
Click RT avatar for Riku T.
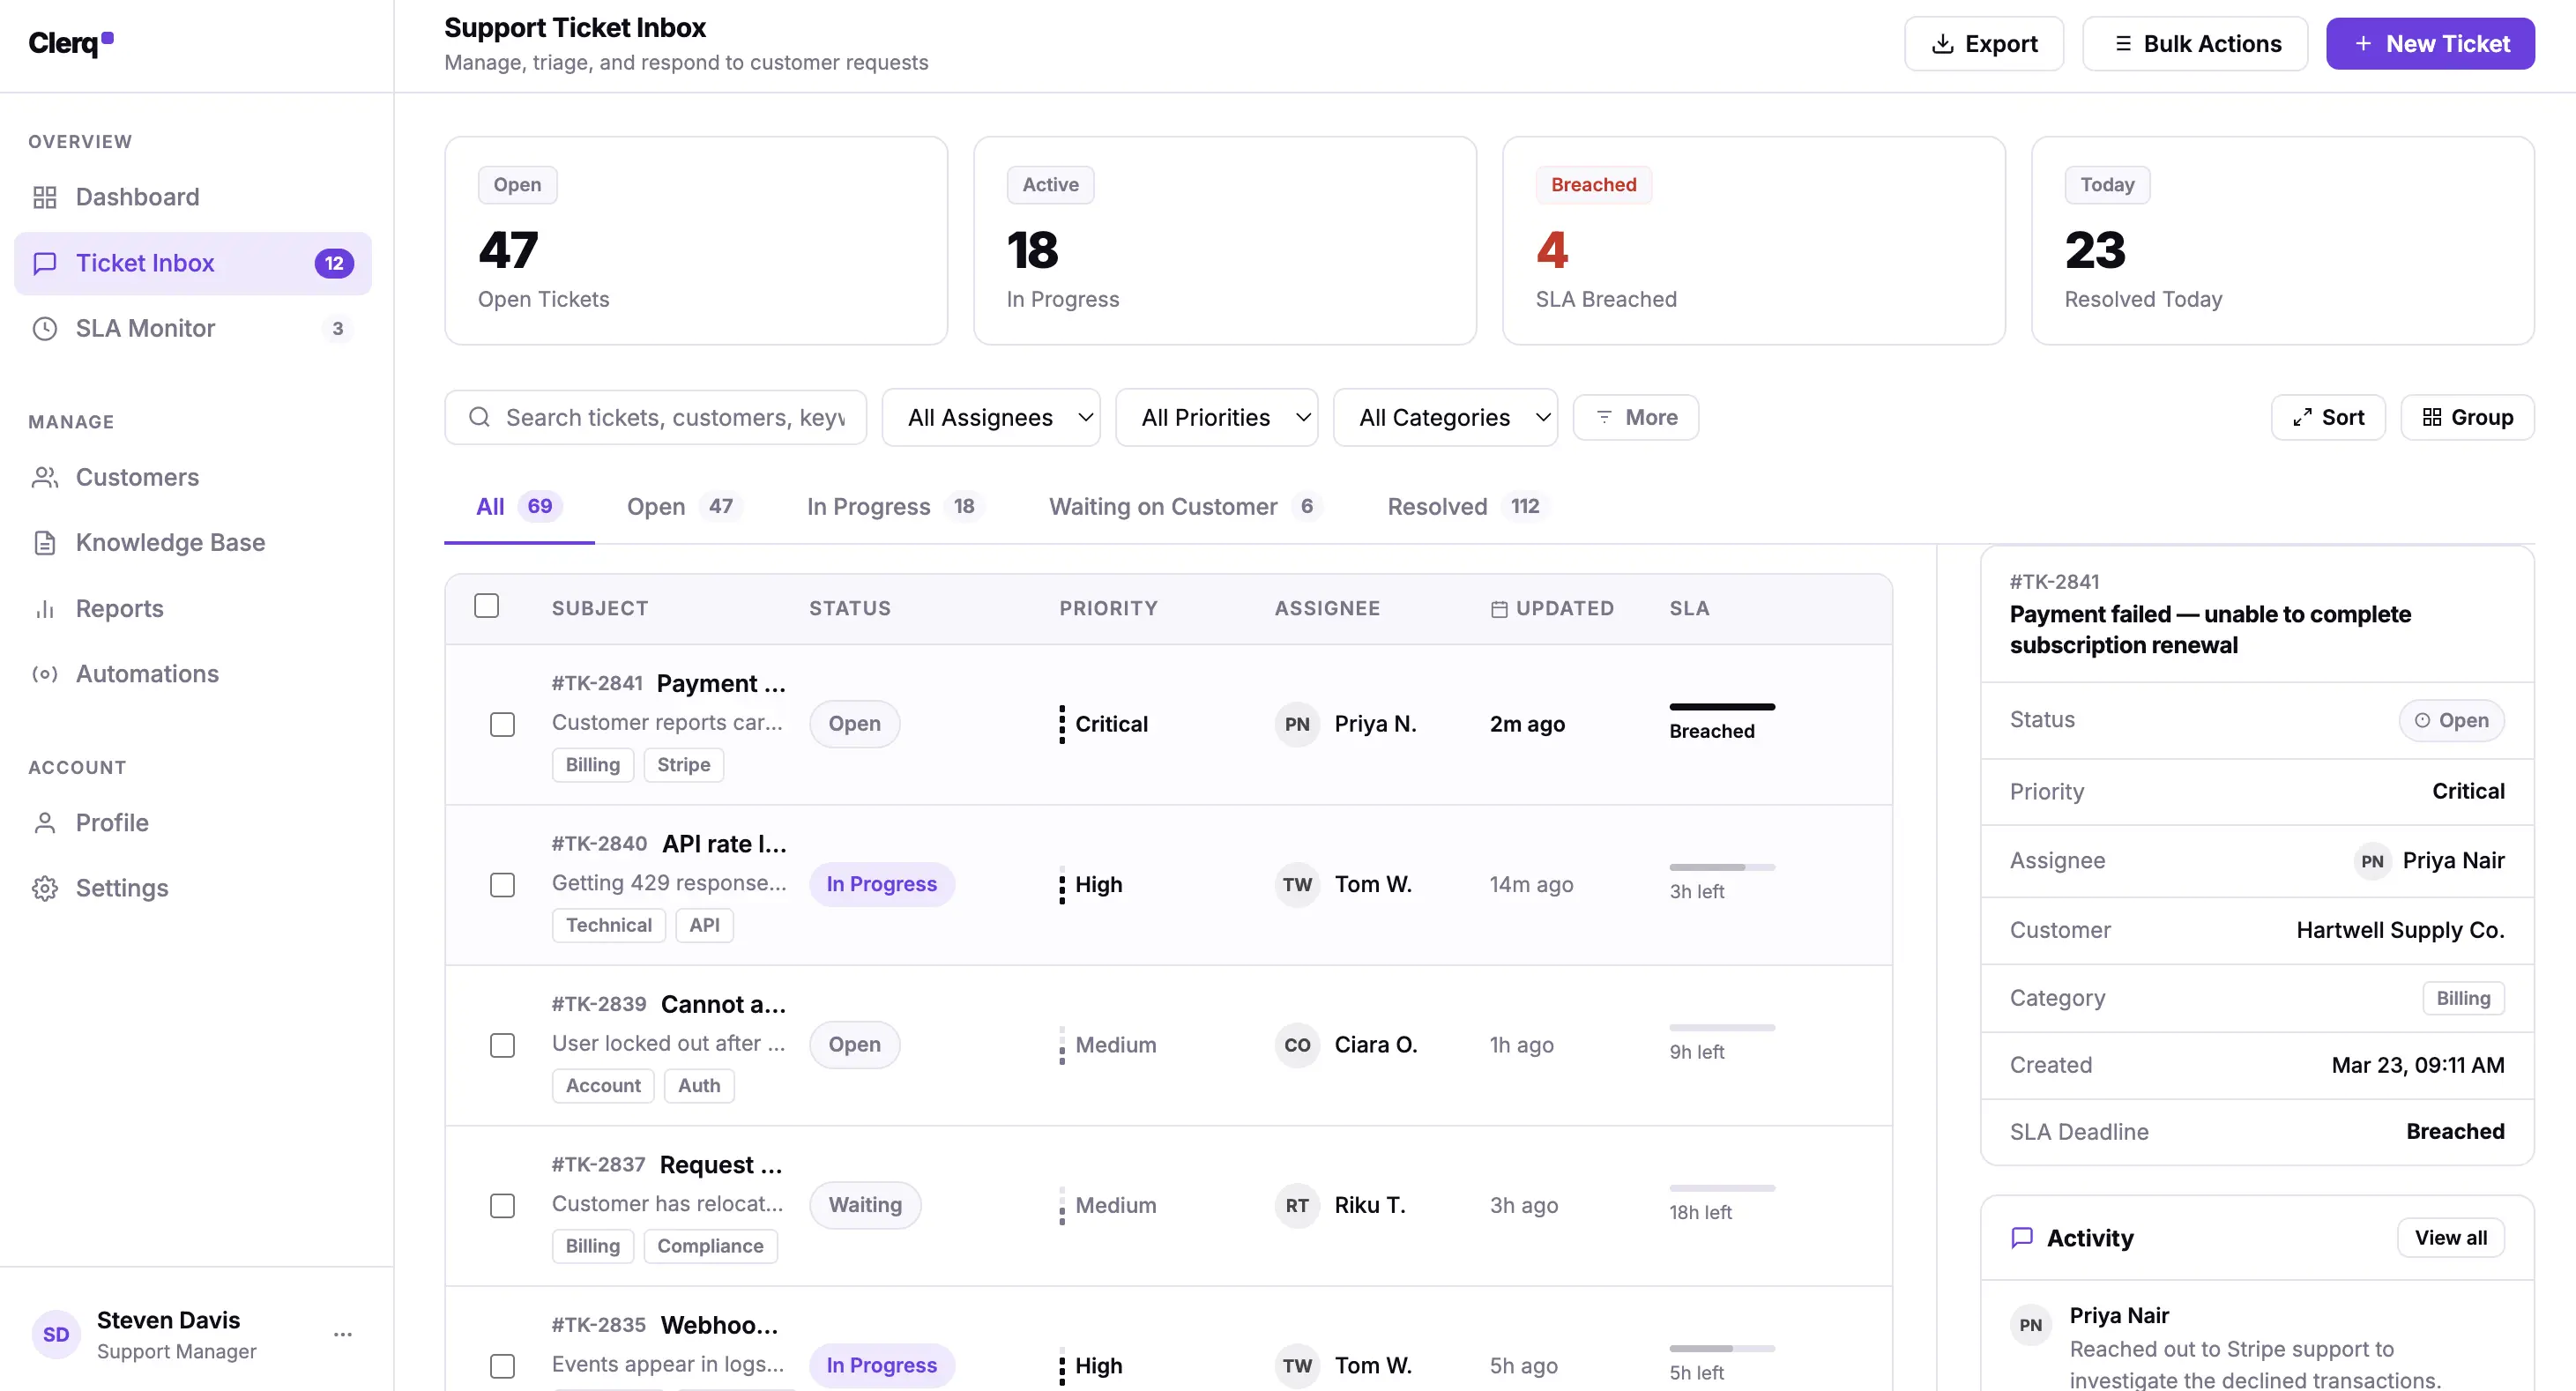click(1297, 1206)
